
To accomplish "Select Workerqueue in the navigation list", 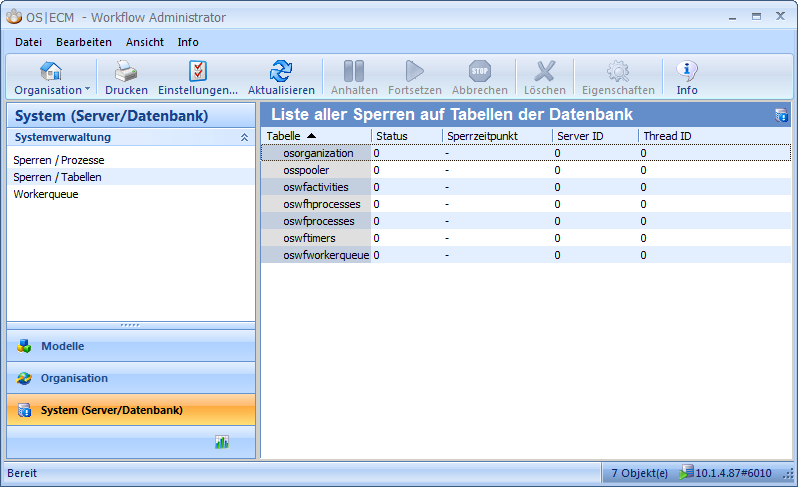I will pyautogui.click(x=46, y=194).
